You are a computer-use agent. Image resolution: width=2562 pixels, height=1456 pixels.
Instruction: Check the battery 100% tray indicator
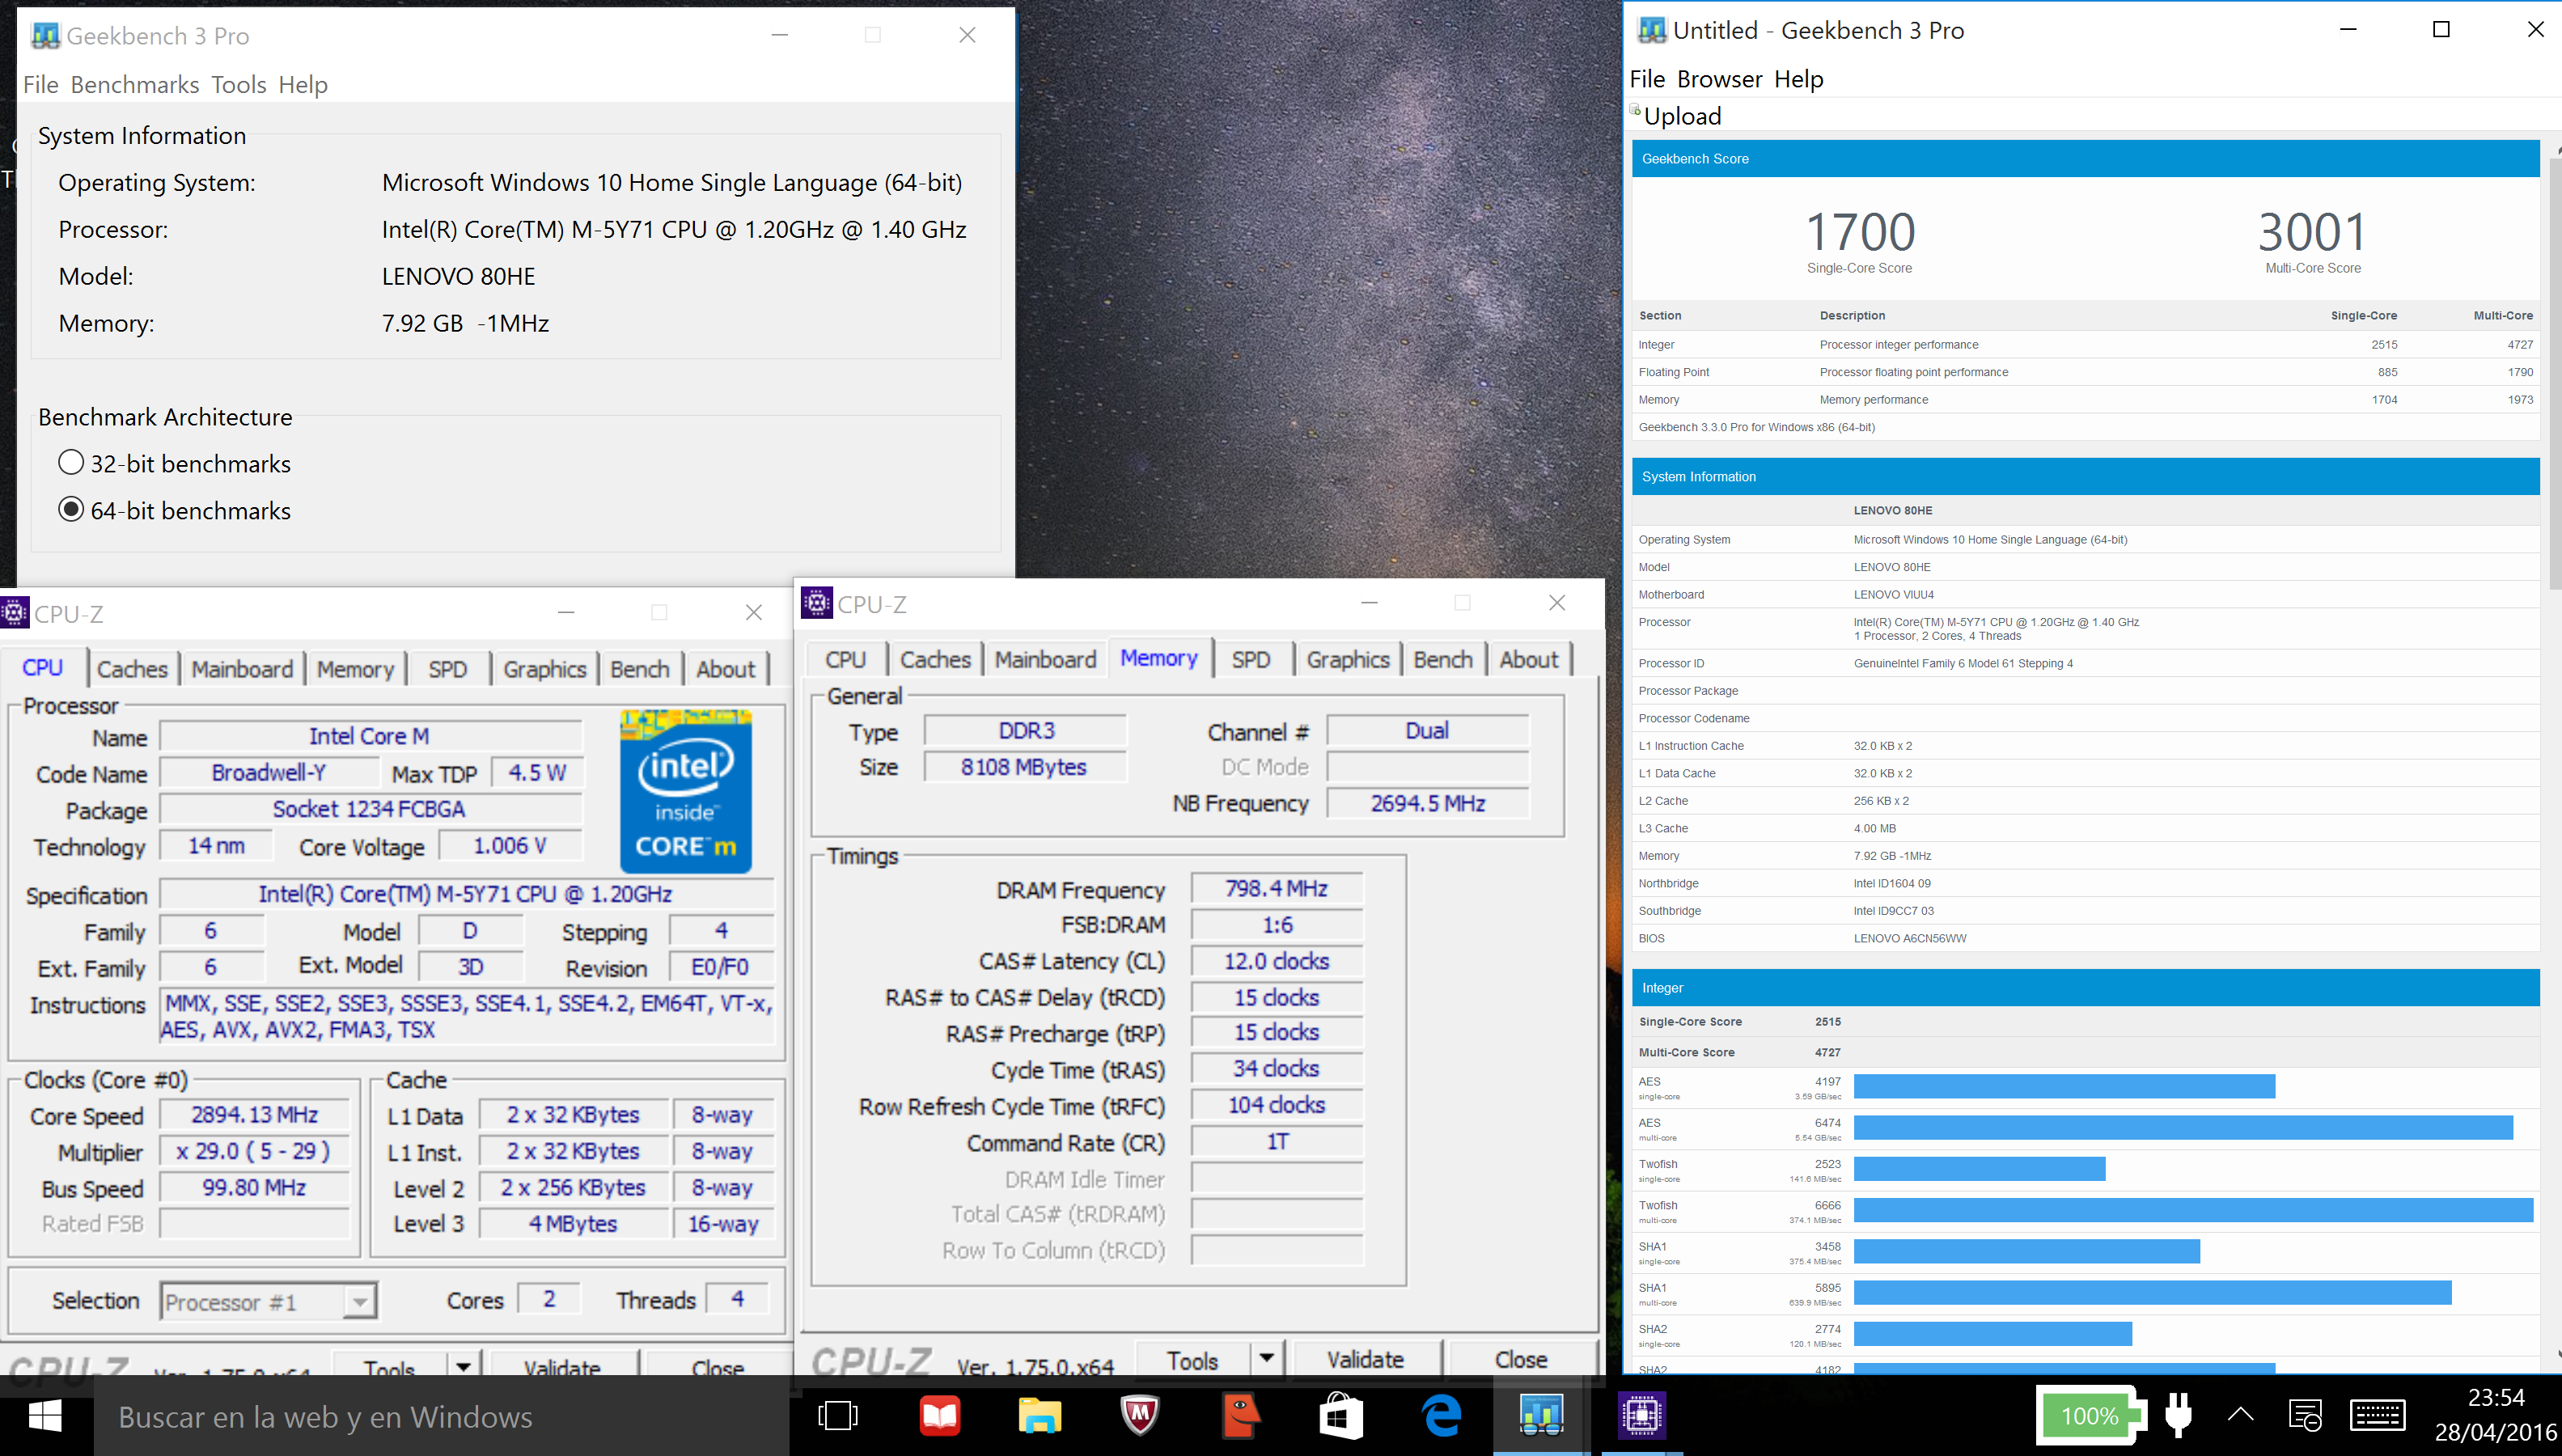coord(2090,1415)
